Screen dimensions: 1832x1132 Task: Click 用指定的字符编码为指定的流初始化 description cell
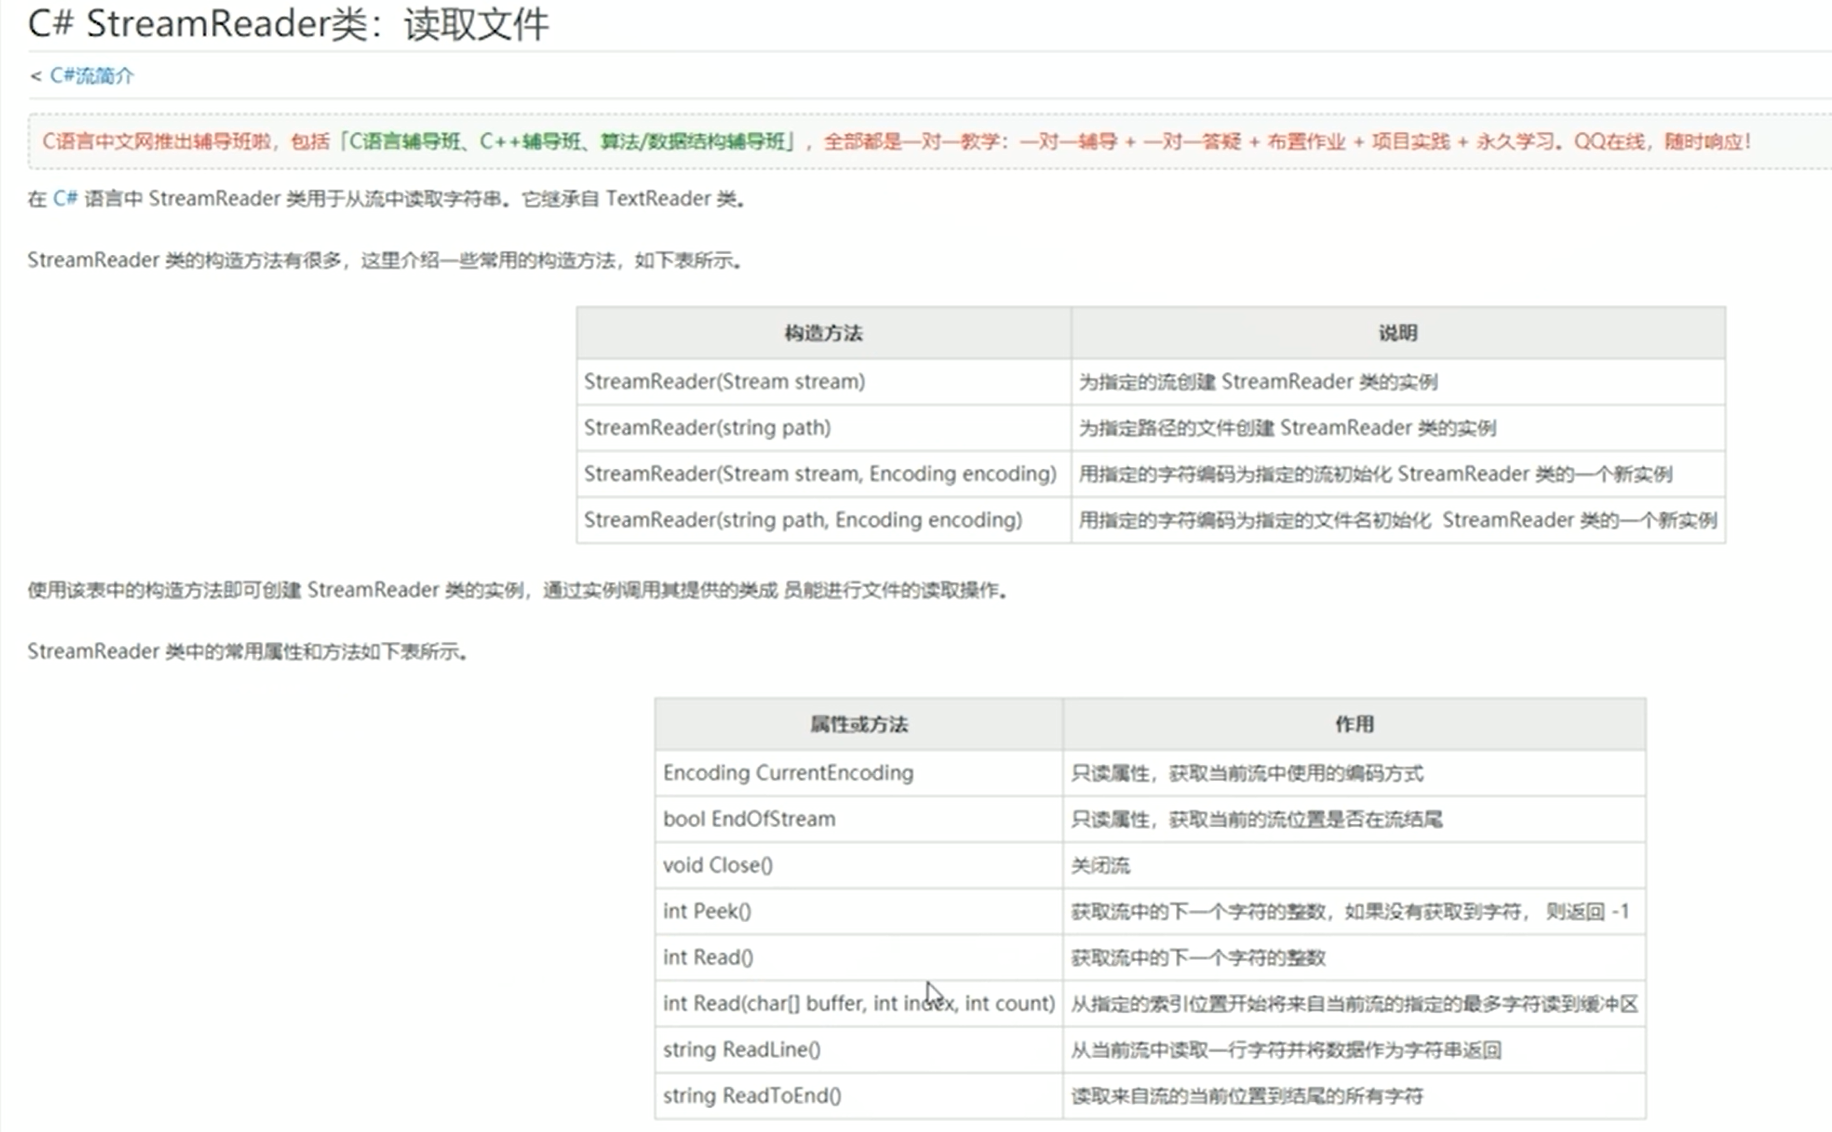coord(1398,473)
